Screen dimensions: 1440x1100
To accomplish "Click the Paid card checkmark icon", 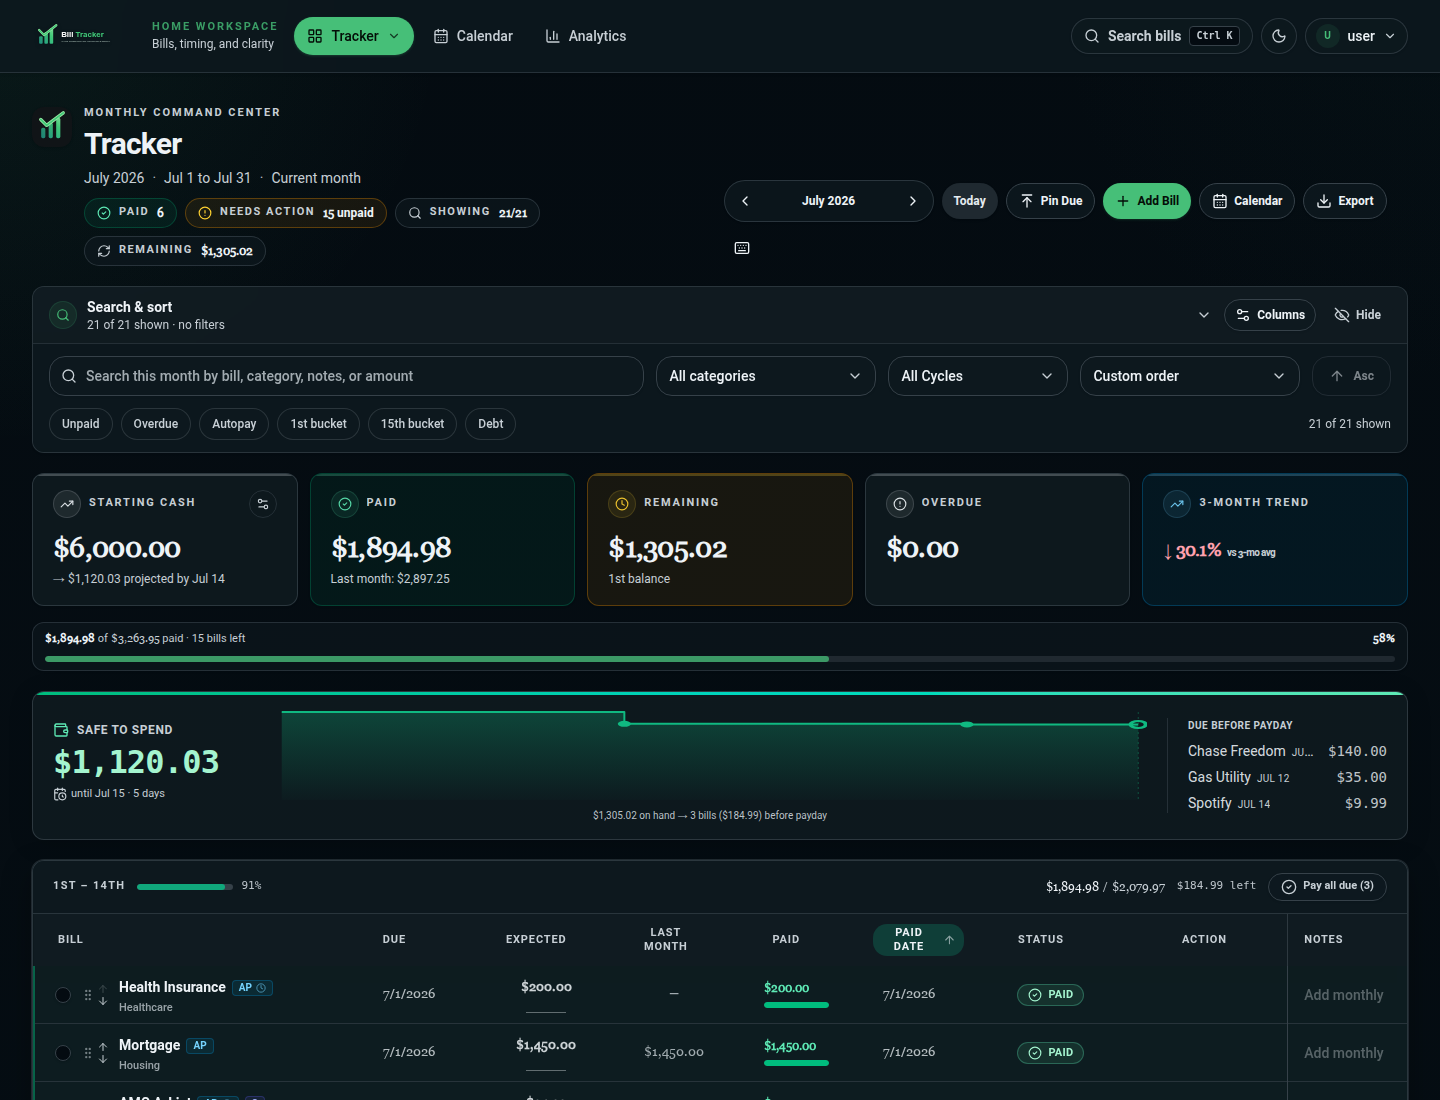I will point(345,504).
